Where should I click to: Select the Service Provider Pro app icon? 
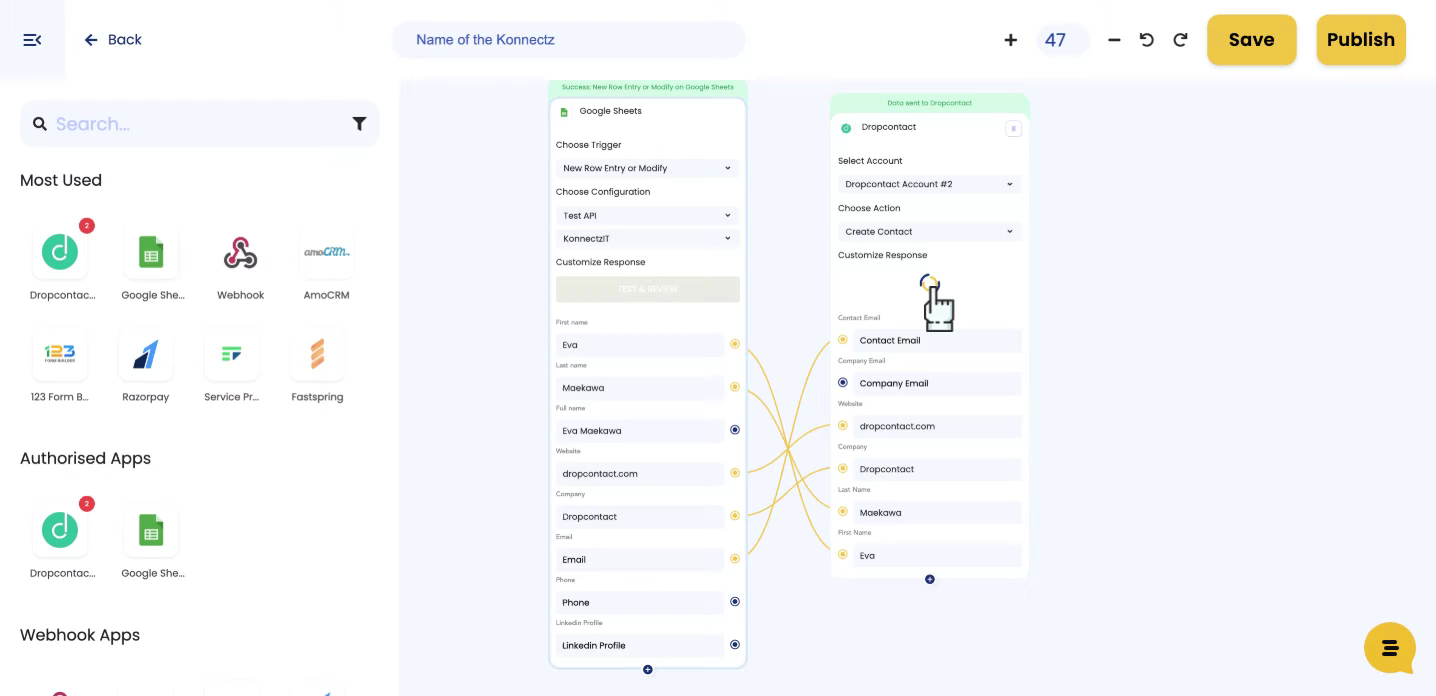[x=231, y=354]
